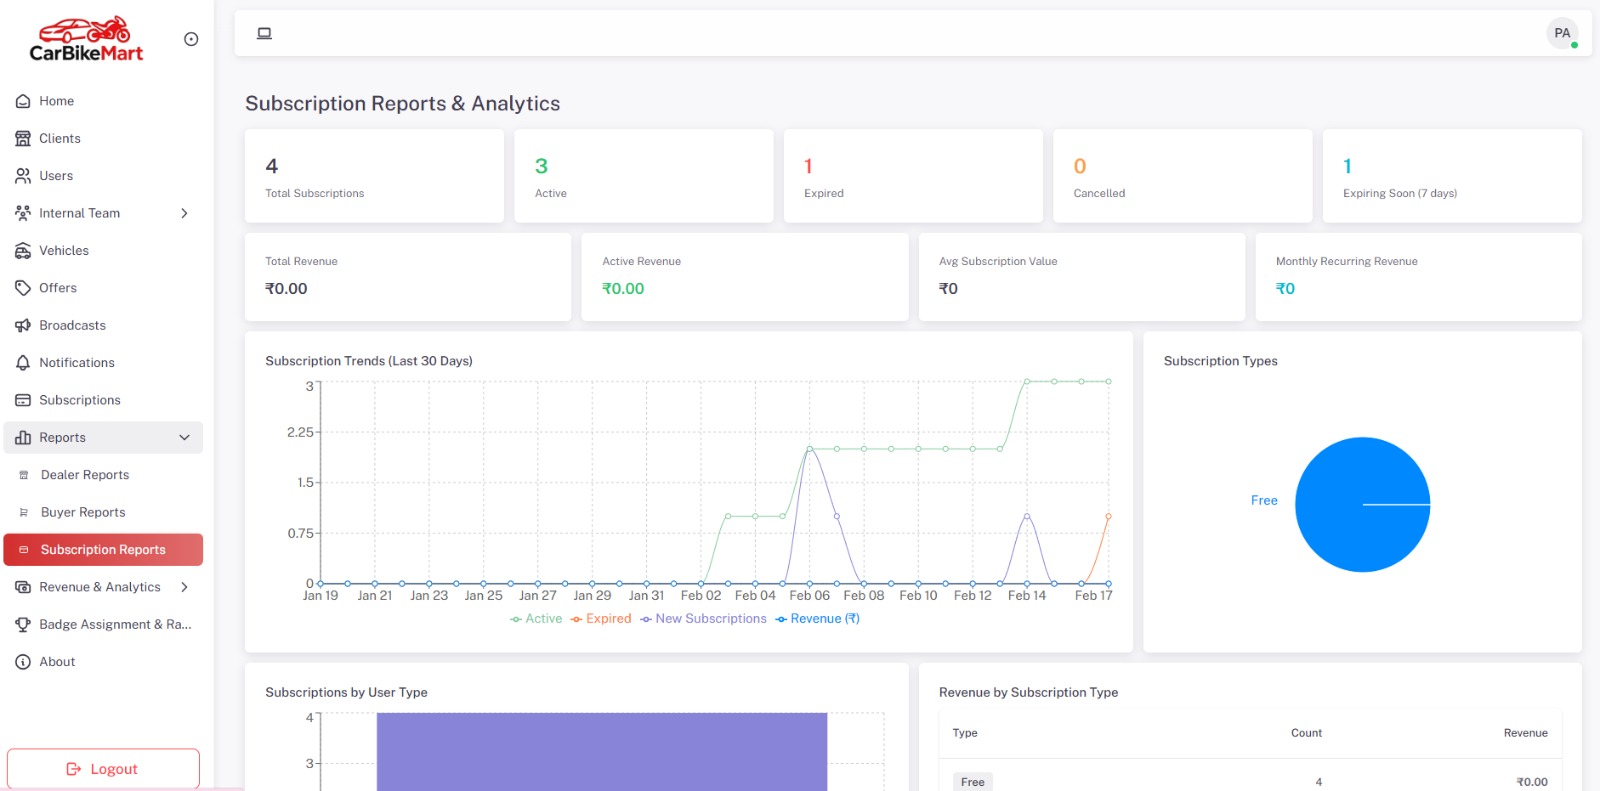Open Badge Assignment & Ra... item
The height and width of the screenshot is (791, 1600).
[103, 624]
